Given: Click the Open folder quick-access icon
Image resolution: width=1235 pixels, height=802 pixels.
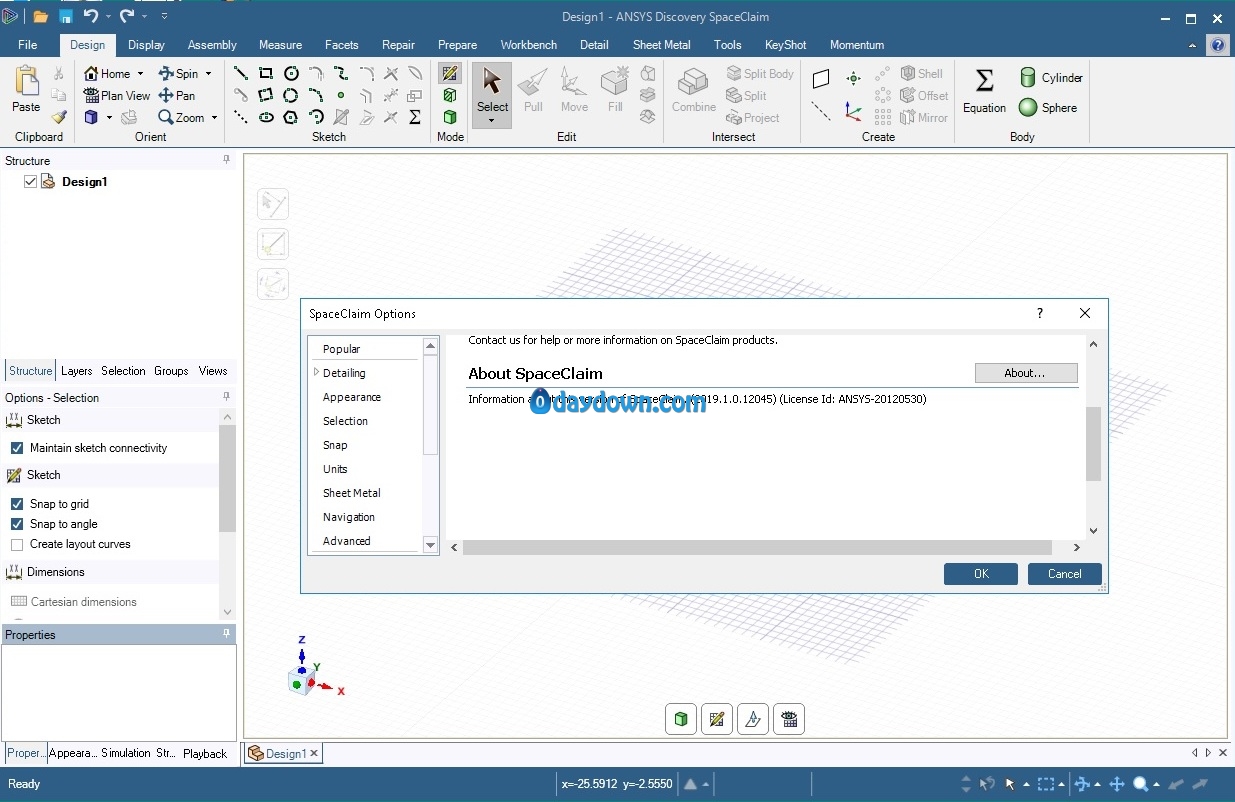Looking at the screenshot, I should [41, 17].
